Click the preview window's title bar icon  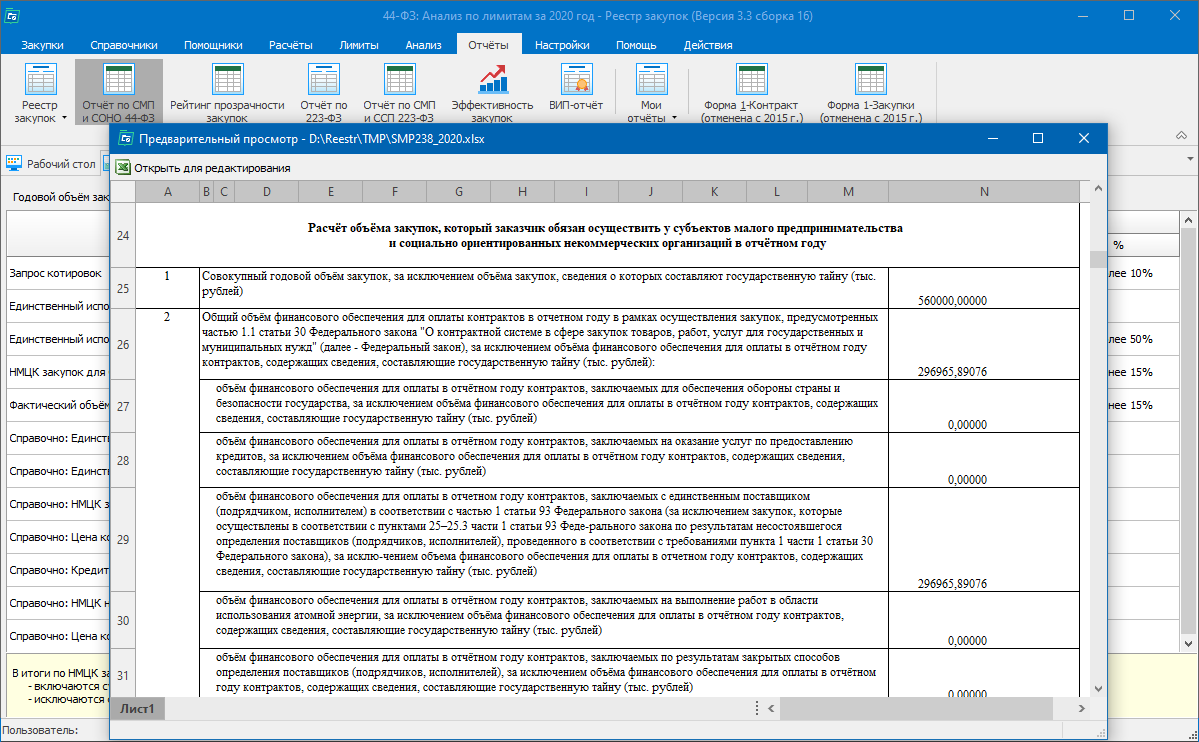point(125,138)
